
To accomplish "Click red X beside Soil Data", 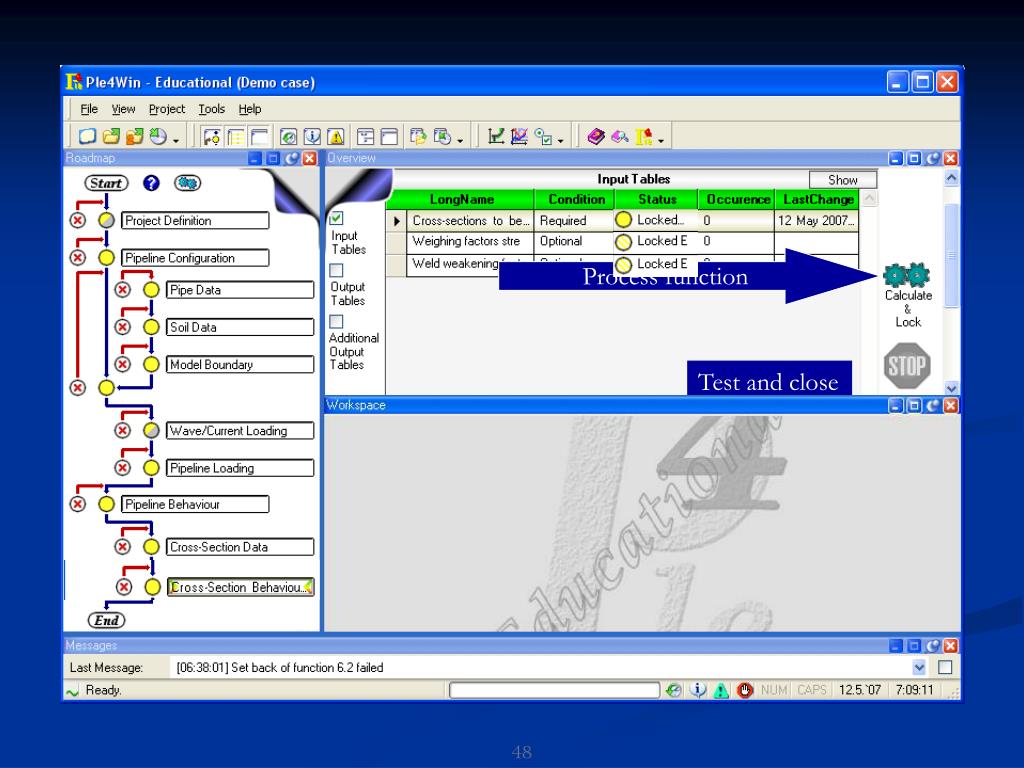I will [122, 327].
